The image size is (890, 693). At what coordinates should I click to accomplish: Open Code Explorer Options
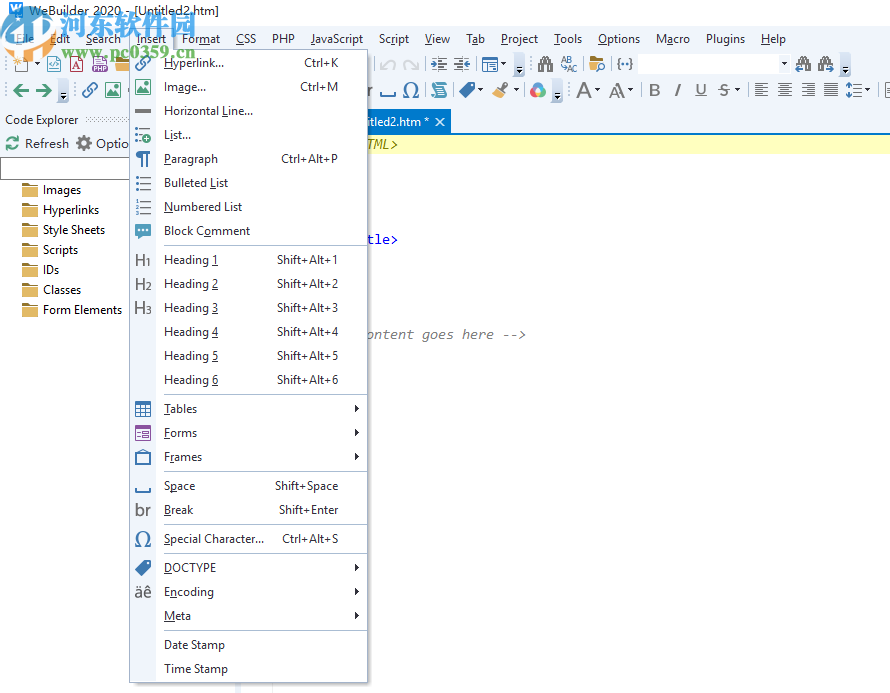pyautogui.click(x=103, y=144)
